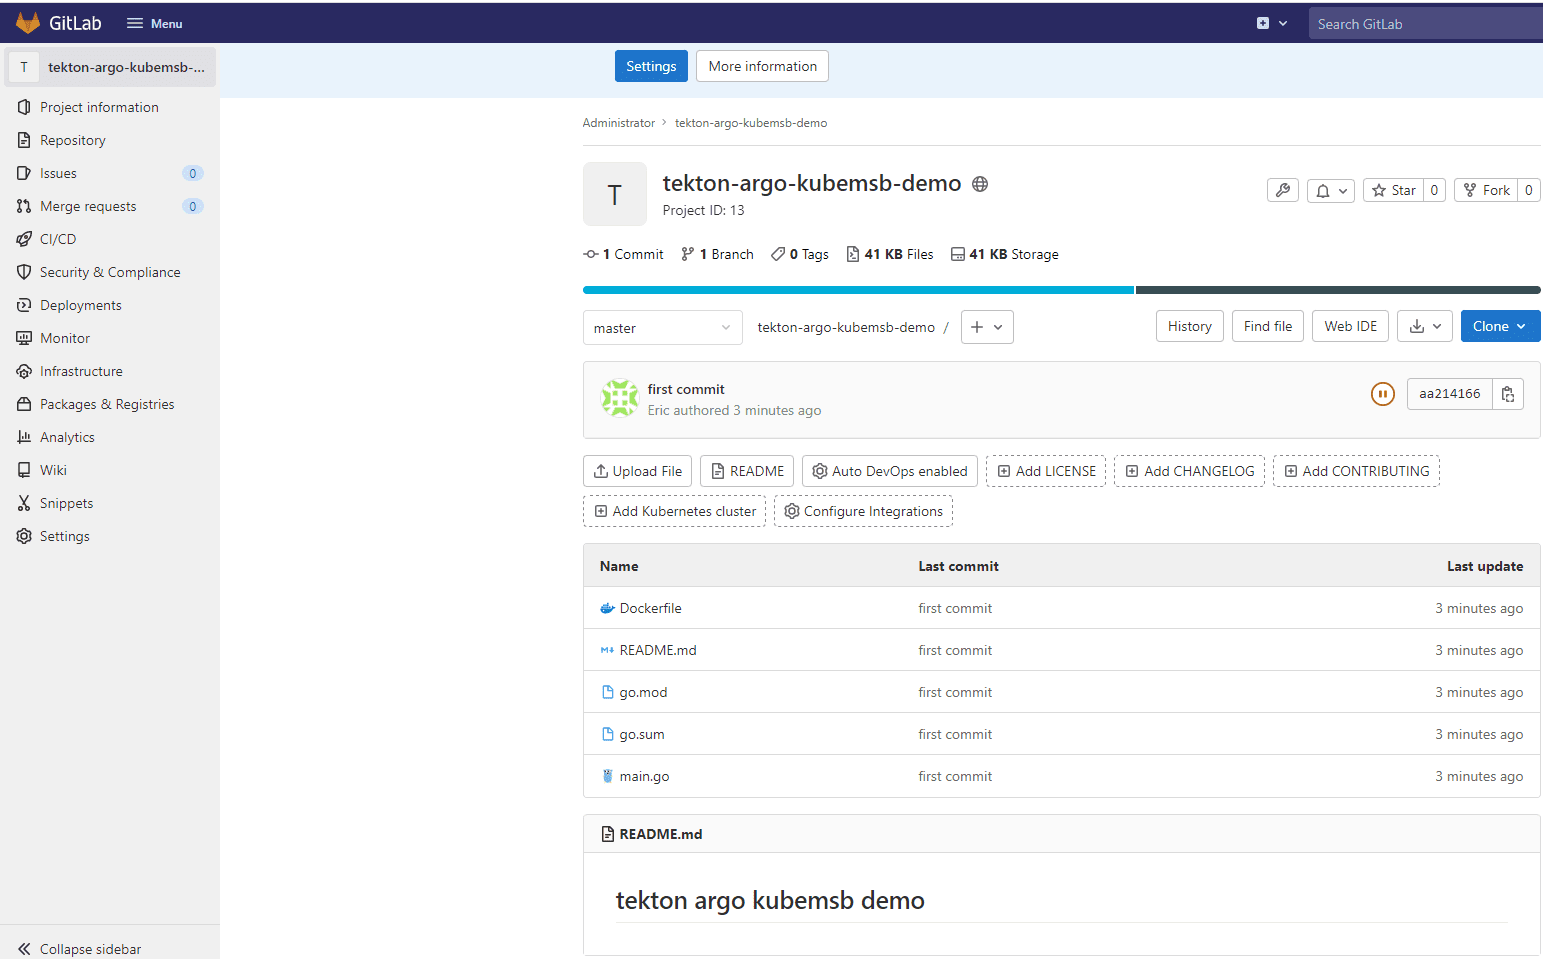
Task: Open the master branch selector
Action: [662, 328]
